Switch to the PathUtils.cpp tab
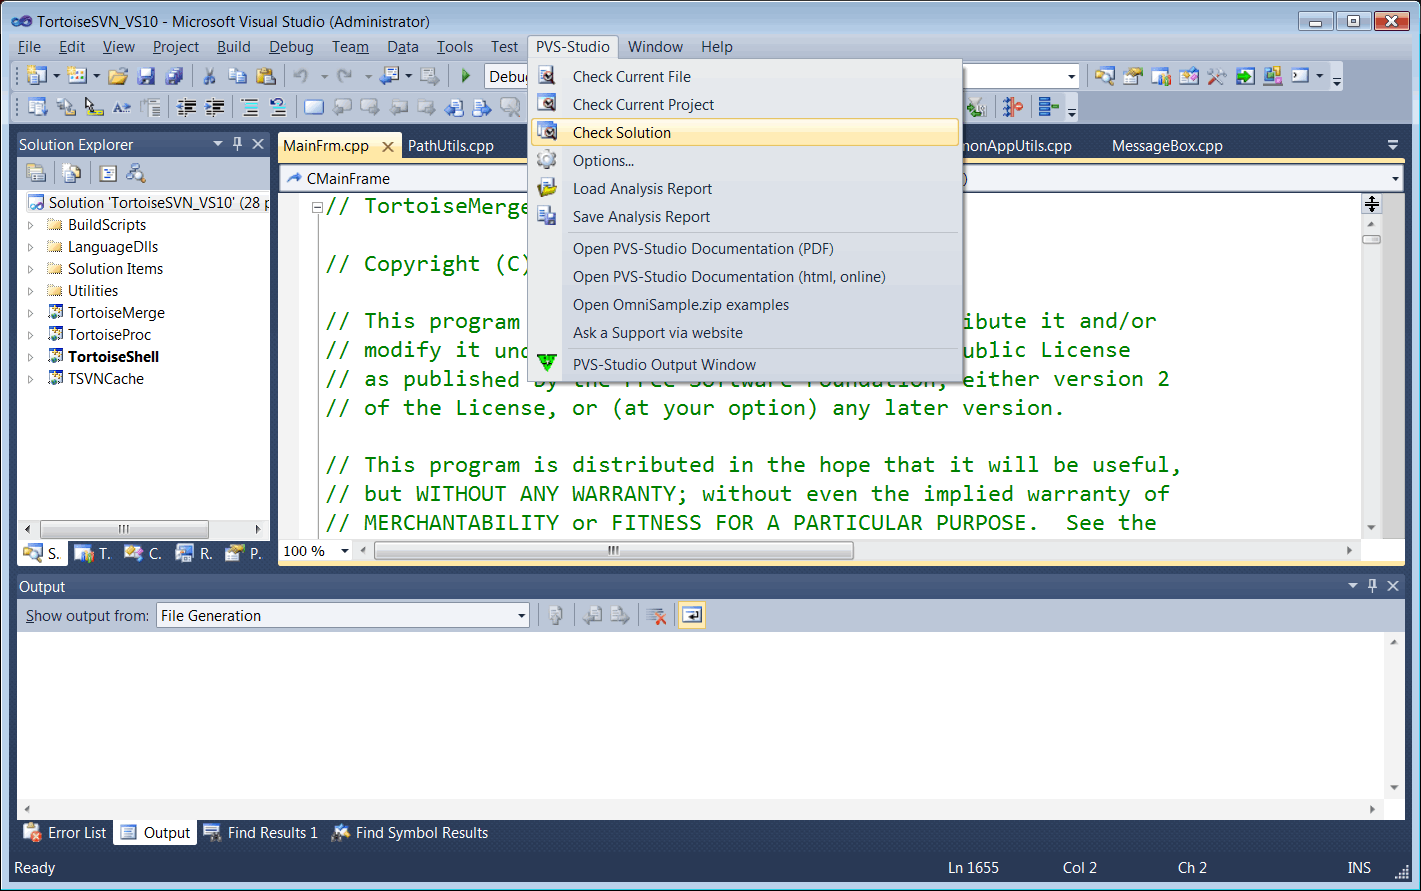Image resolution: width=1421 pixels, height=891 pixels. click(x=451, y=146)
